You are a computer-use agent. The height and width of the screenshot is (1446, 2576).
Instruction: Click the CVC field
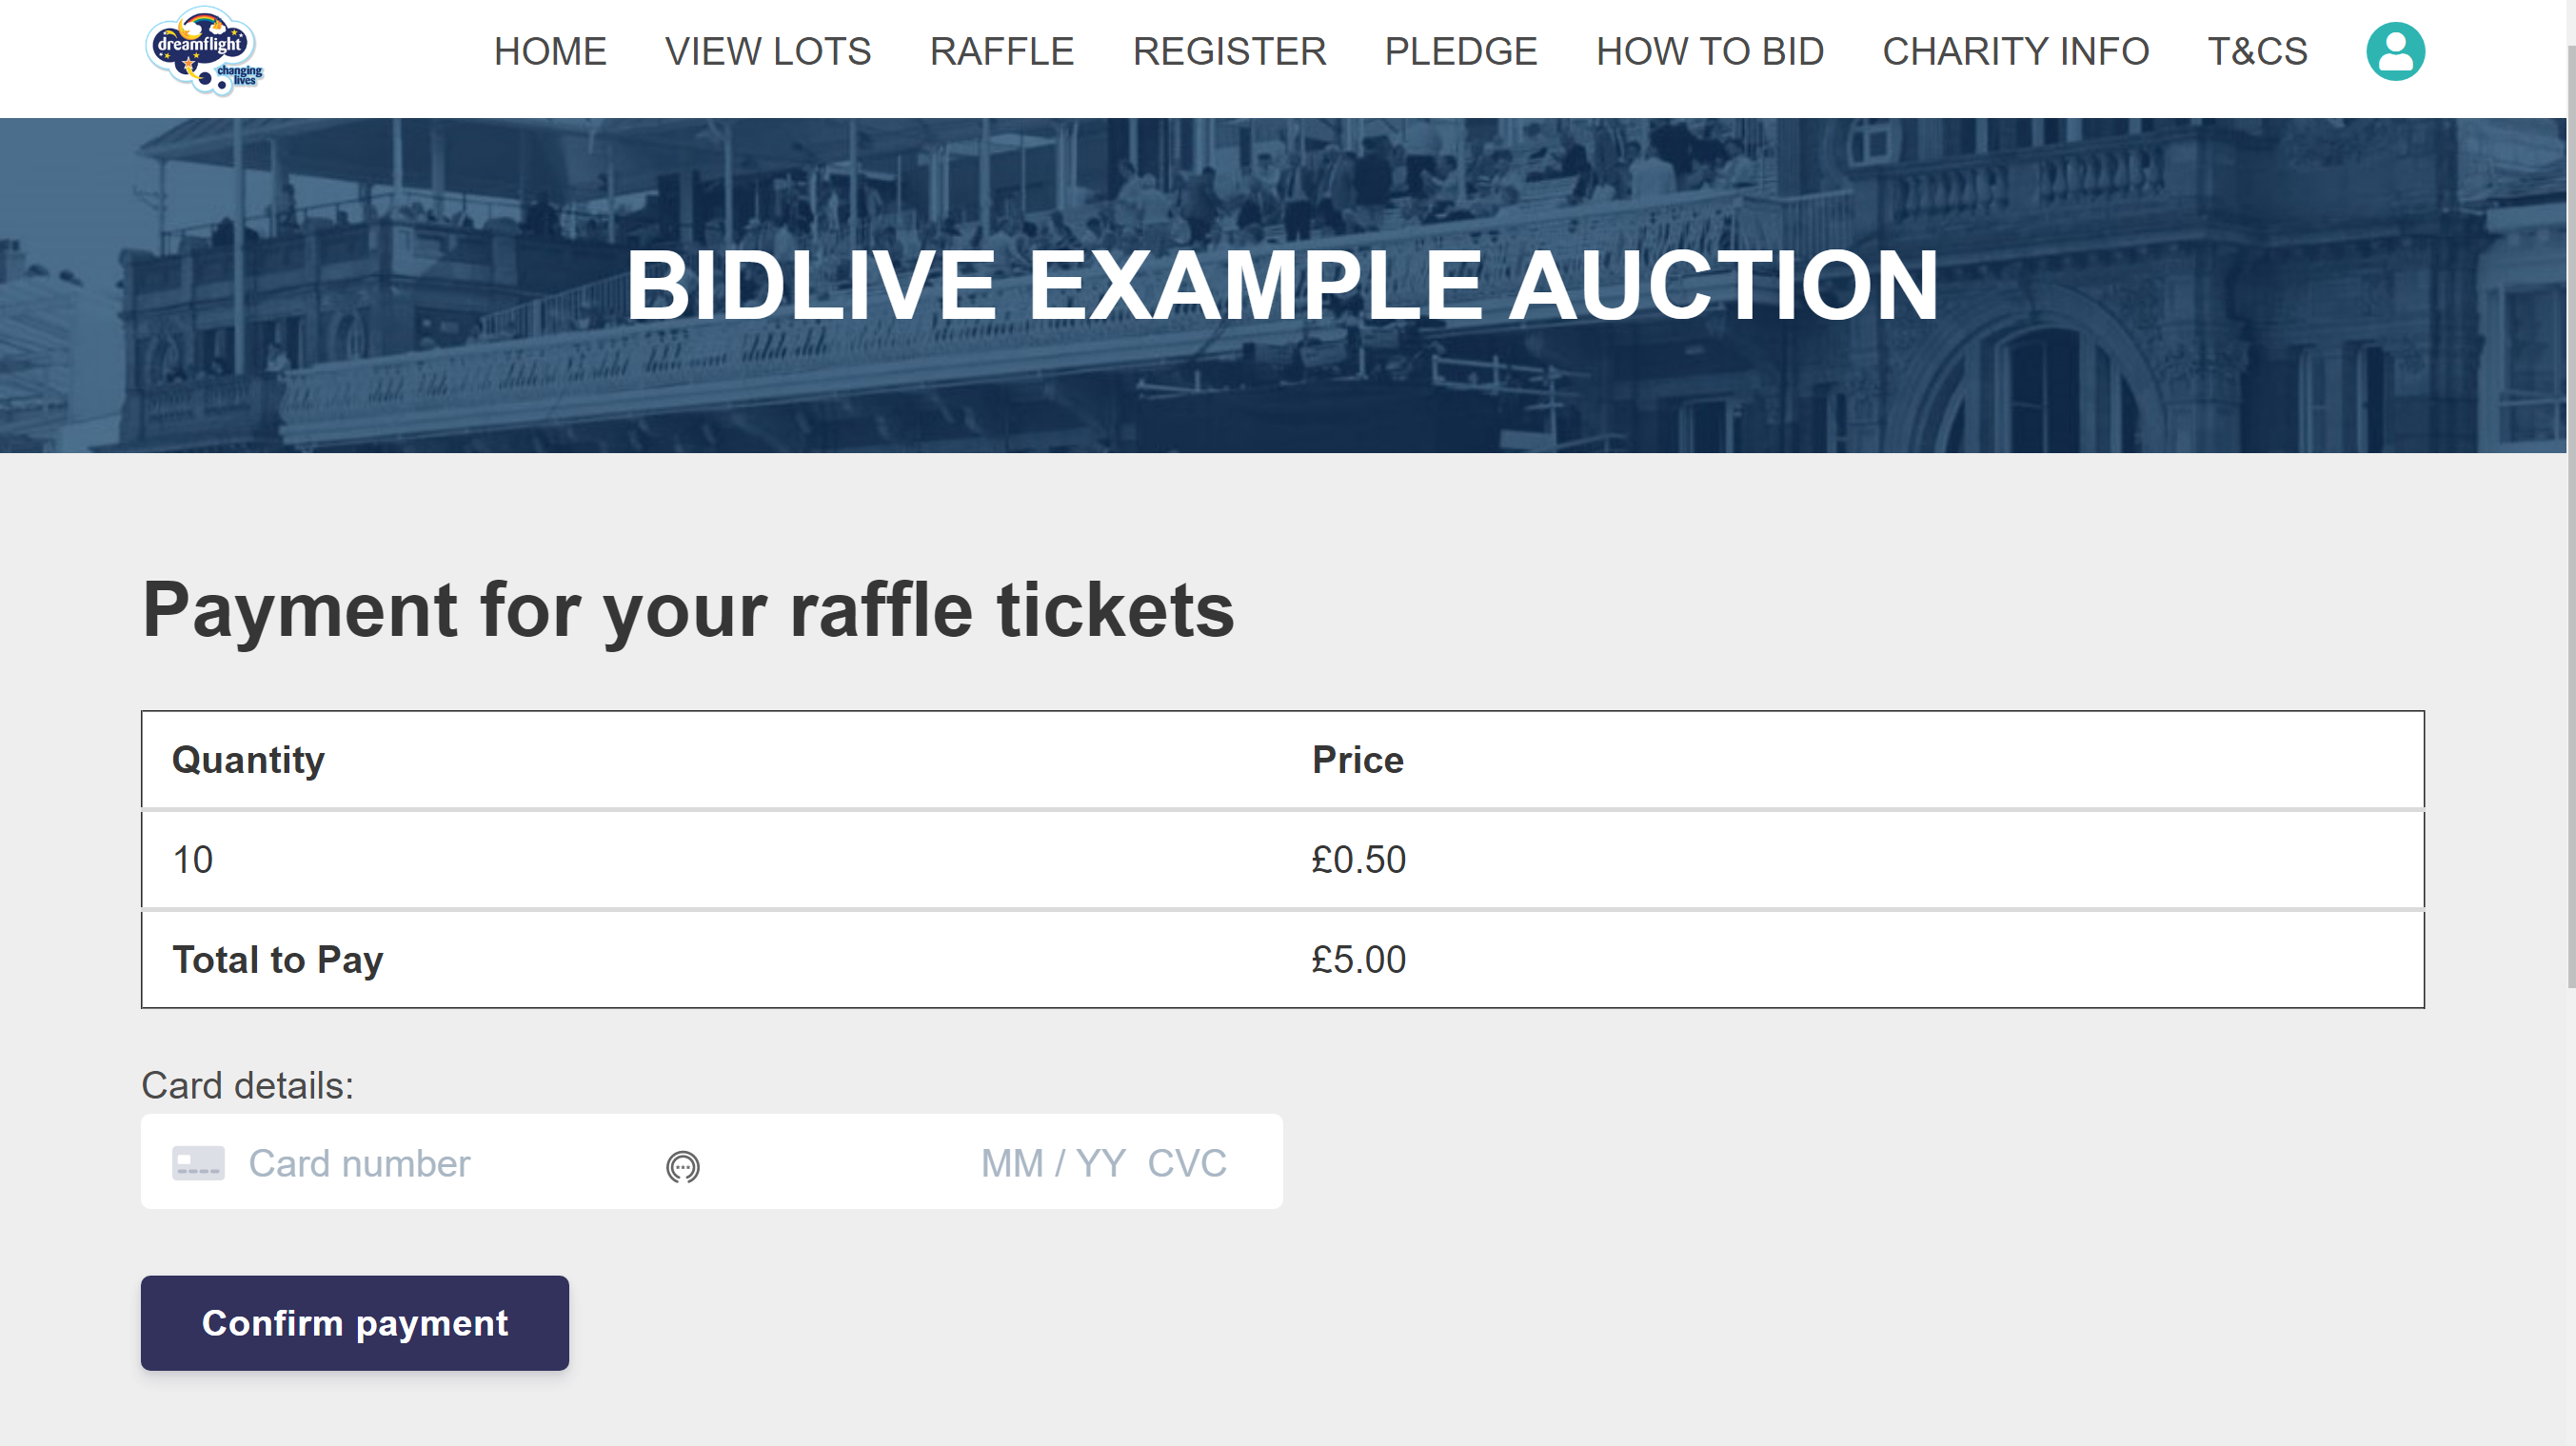pyautogui.click(x=1187, y=1163)
